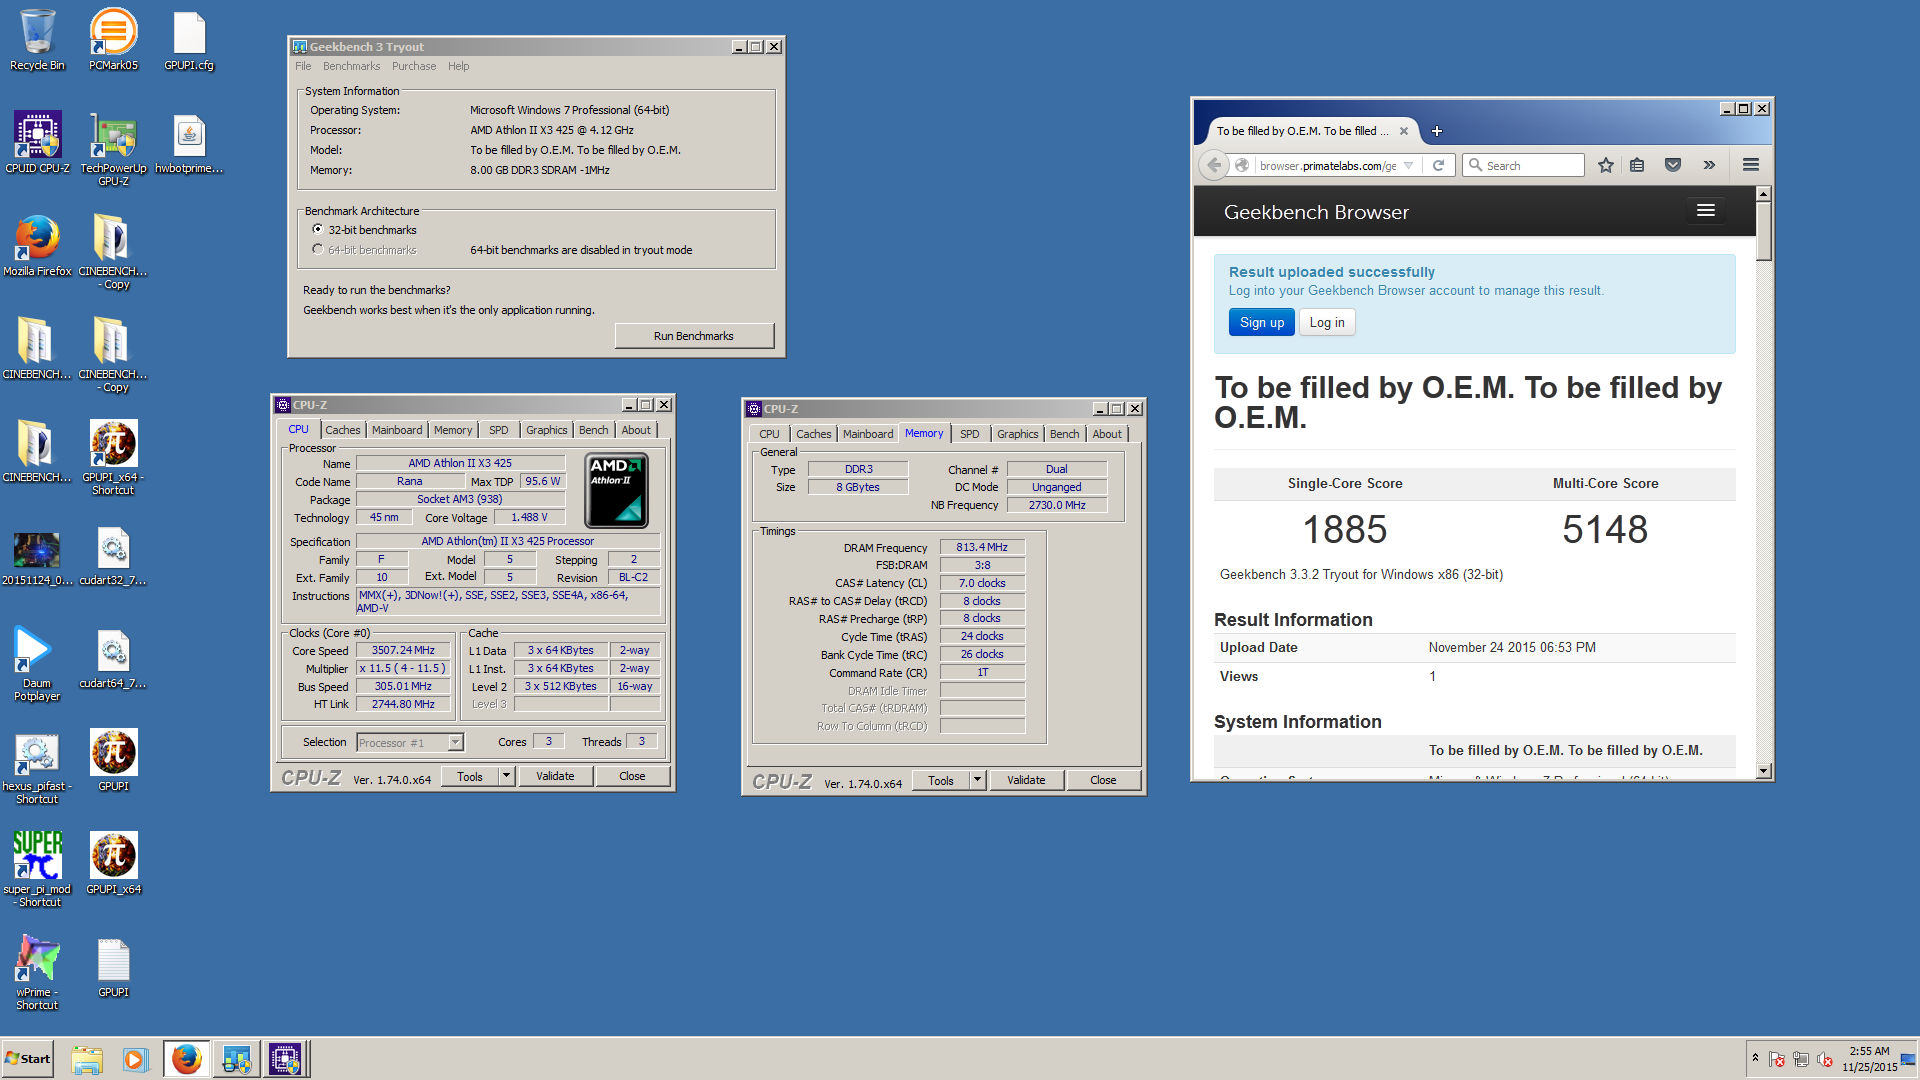Screen dimensions: 1920x1080
Task: Open Windows Explorer from the taskbar
Action: pos(87,1059)
